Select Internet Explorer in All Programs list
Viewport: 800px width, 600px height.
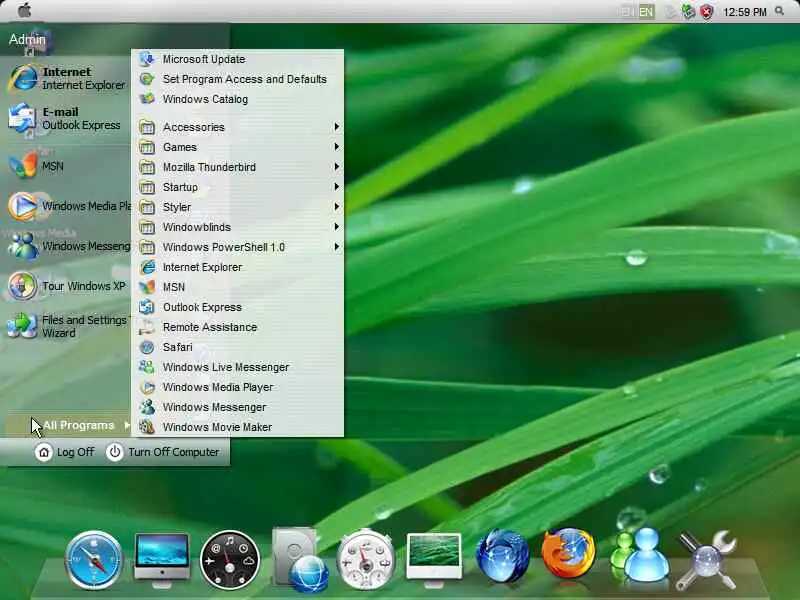[238, 267]
